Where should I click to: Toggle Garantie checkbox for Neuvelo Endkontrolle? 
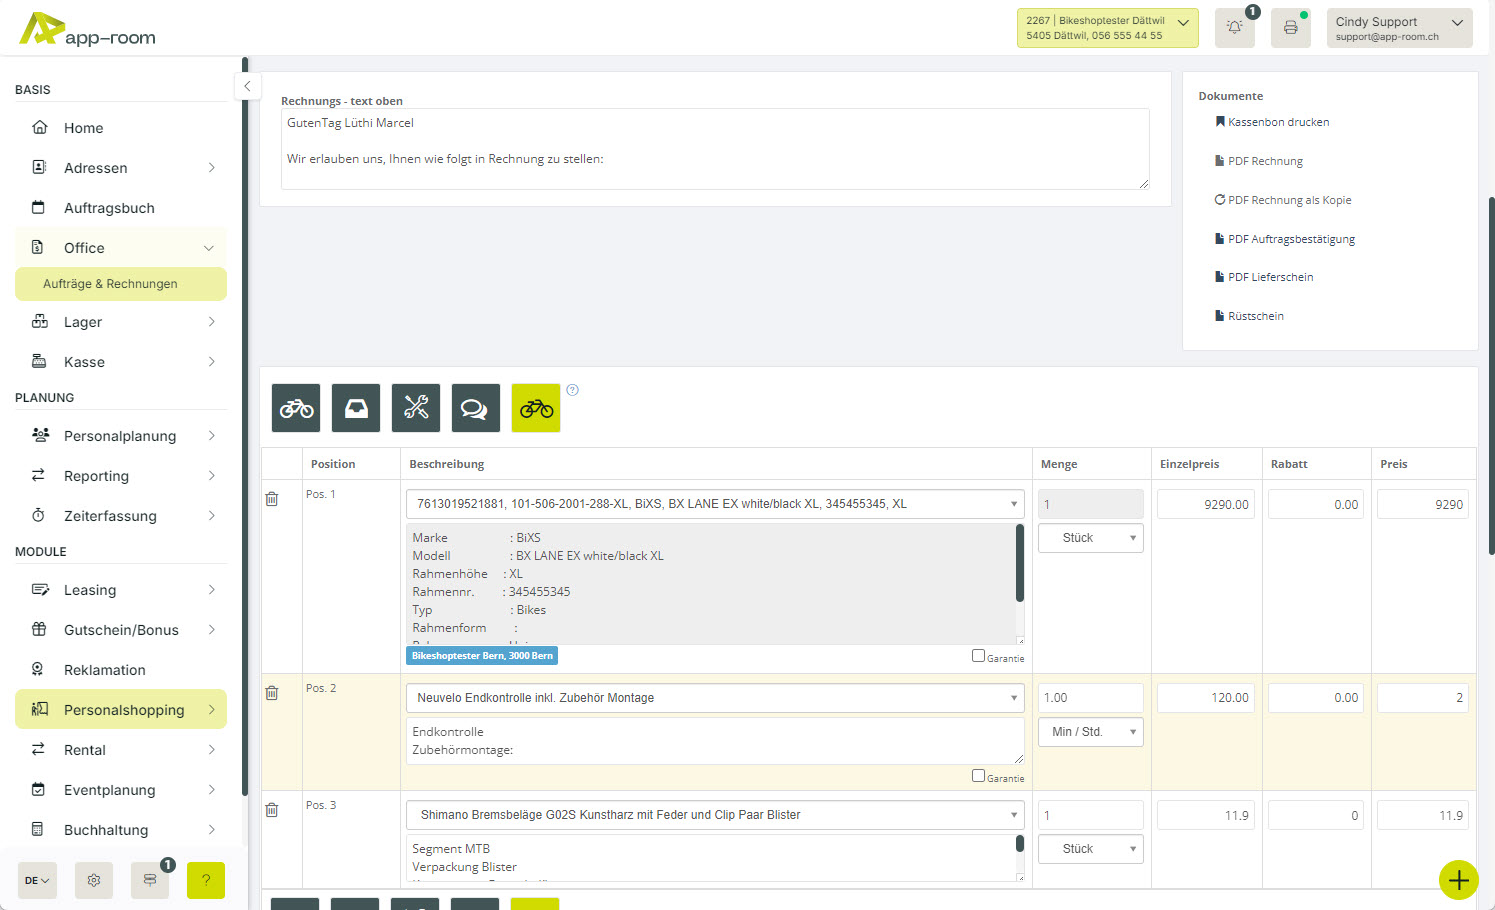point(978,775)
